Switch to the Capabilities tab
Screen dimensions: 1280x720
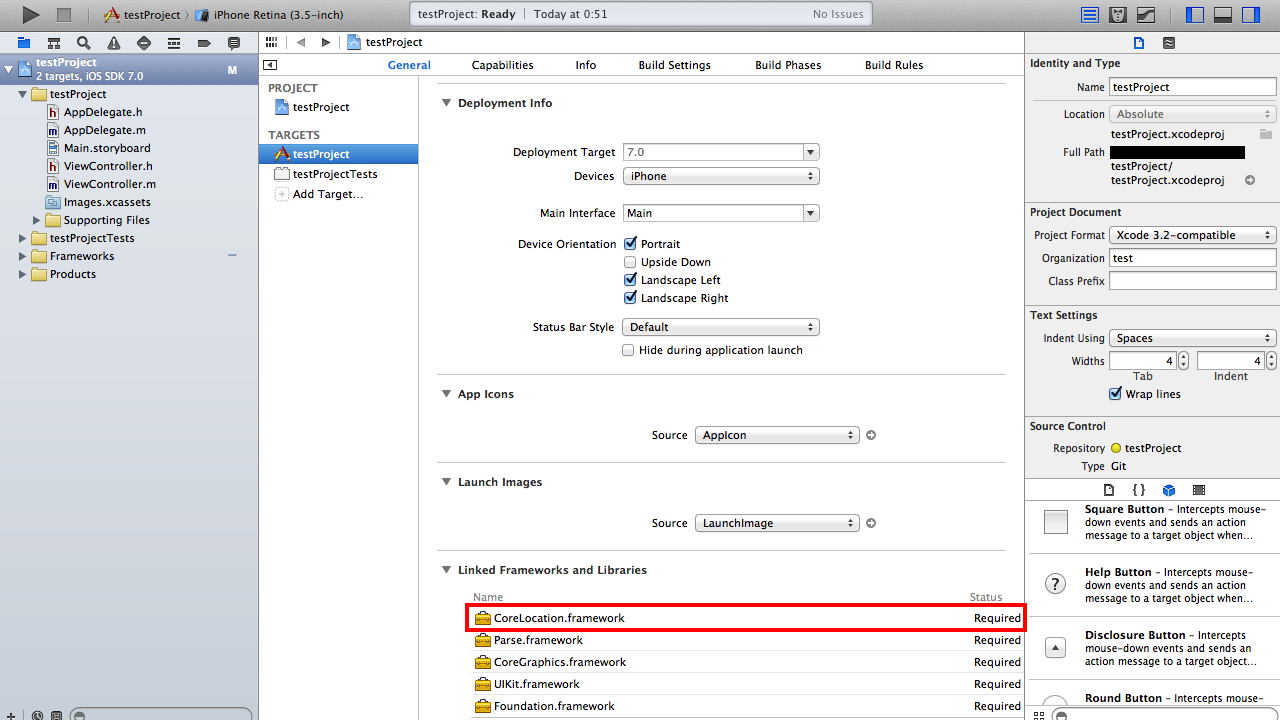(503, 65)
